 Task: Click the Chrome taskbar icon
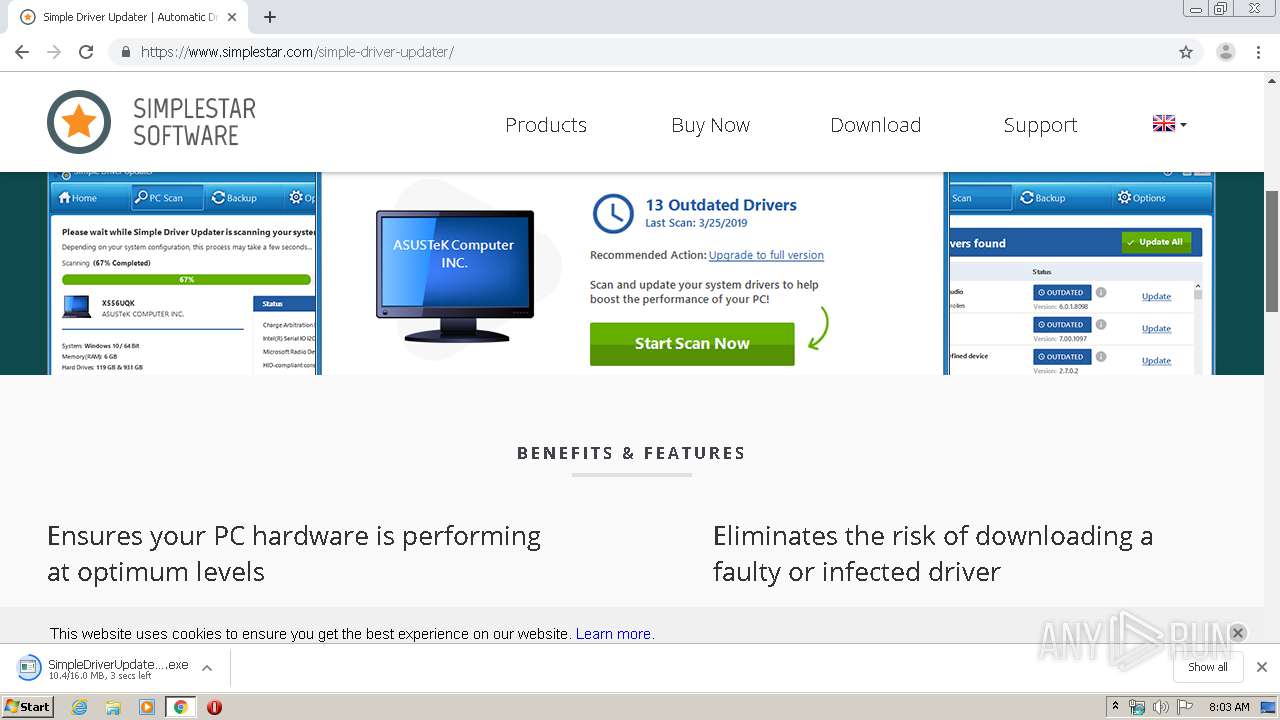(180, 707)
